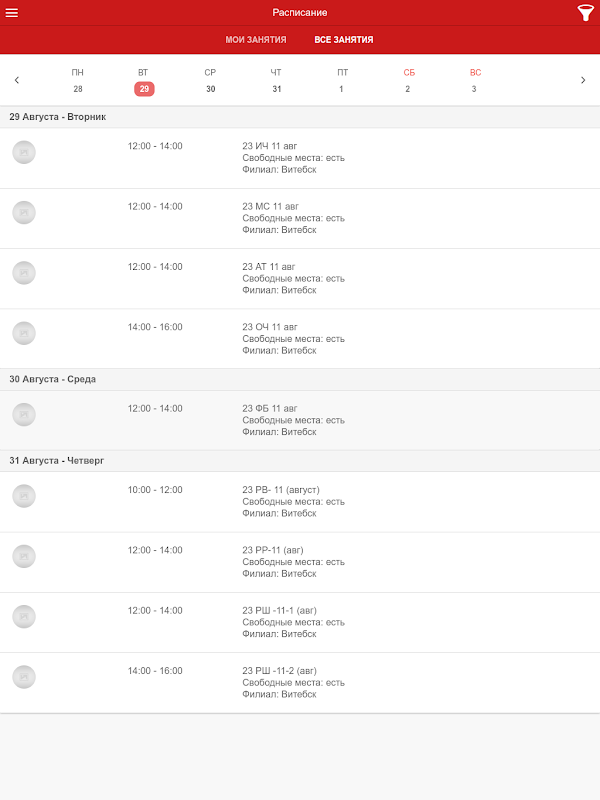Click avatar icon of 23 МС 11 авг class

tap(24, 212)
